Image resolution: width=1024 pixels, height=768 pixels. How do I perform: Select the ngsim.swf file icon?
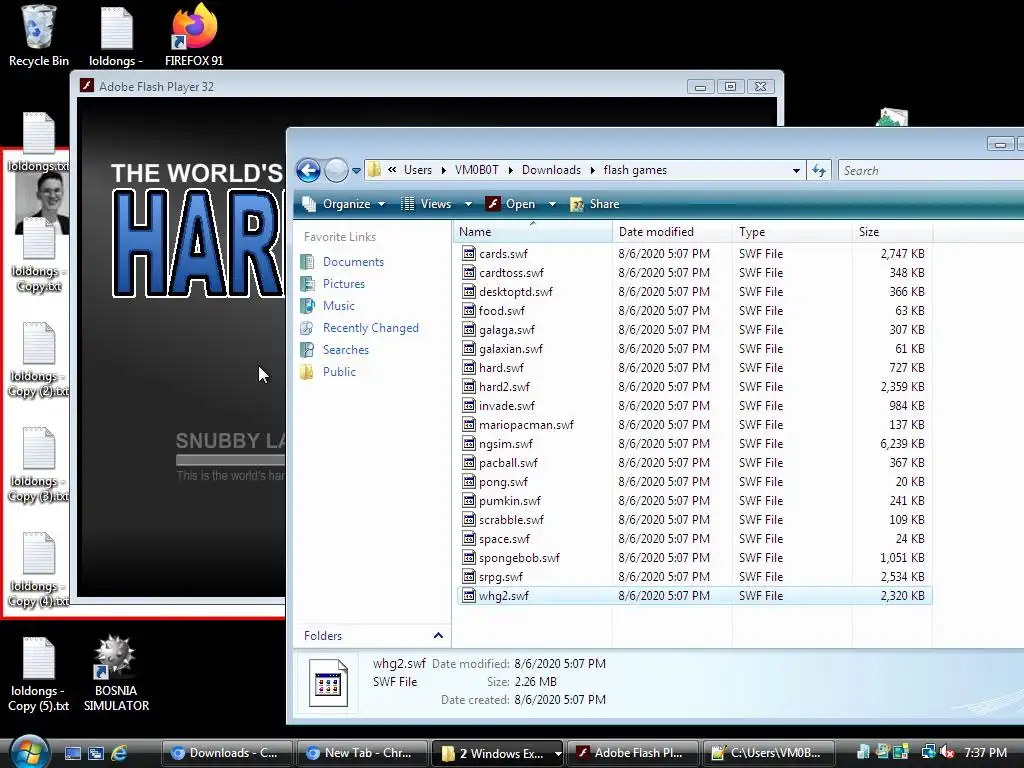(x=468, y=443)
